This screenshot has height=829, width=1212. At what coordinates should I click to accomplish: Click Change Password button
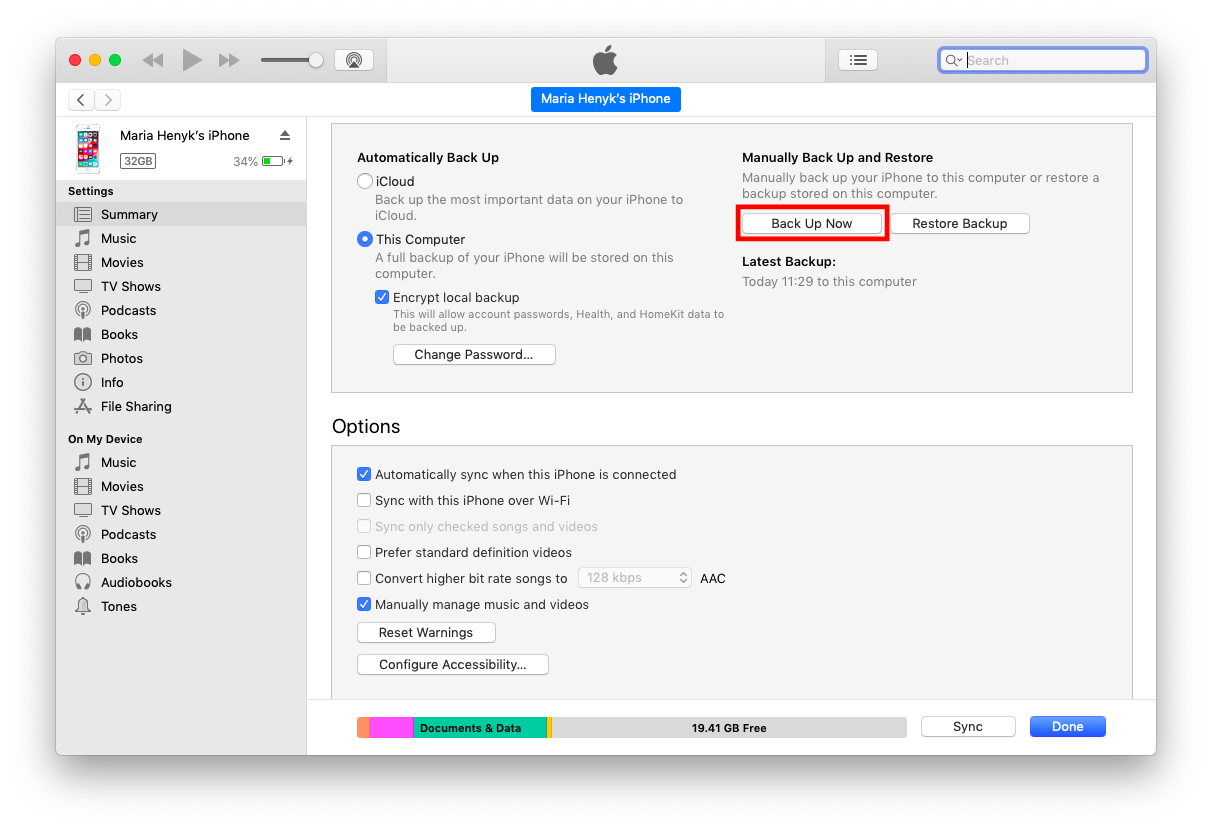[x=474, y=354]
